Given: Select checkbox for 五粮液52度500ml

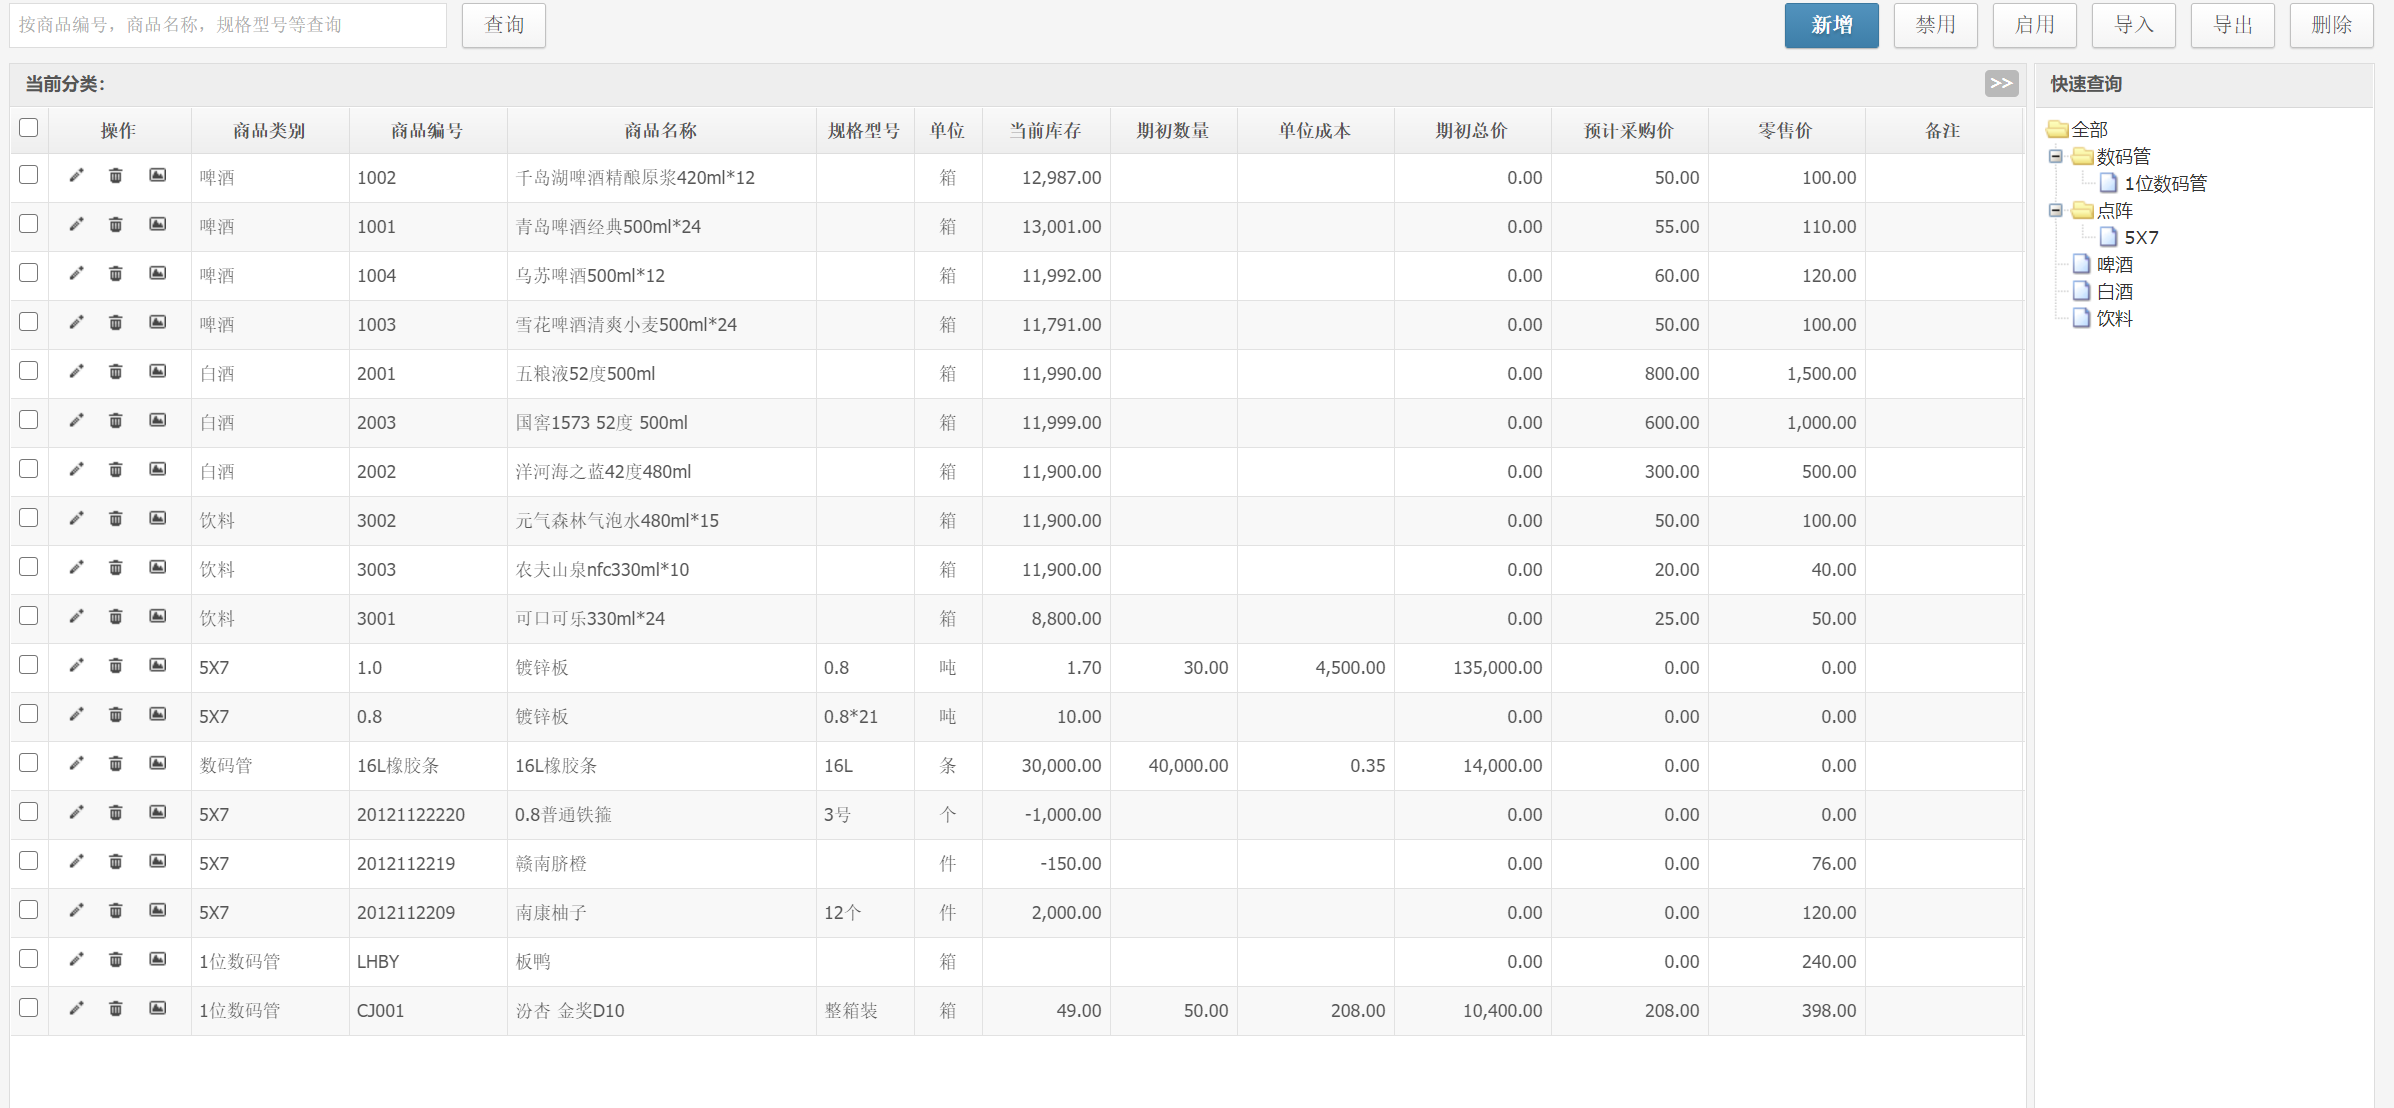Looking at the screenshot, I should (x=29, y=371).
